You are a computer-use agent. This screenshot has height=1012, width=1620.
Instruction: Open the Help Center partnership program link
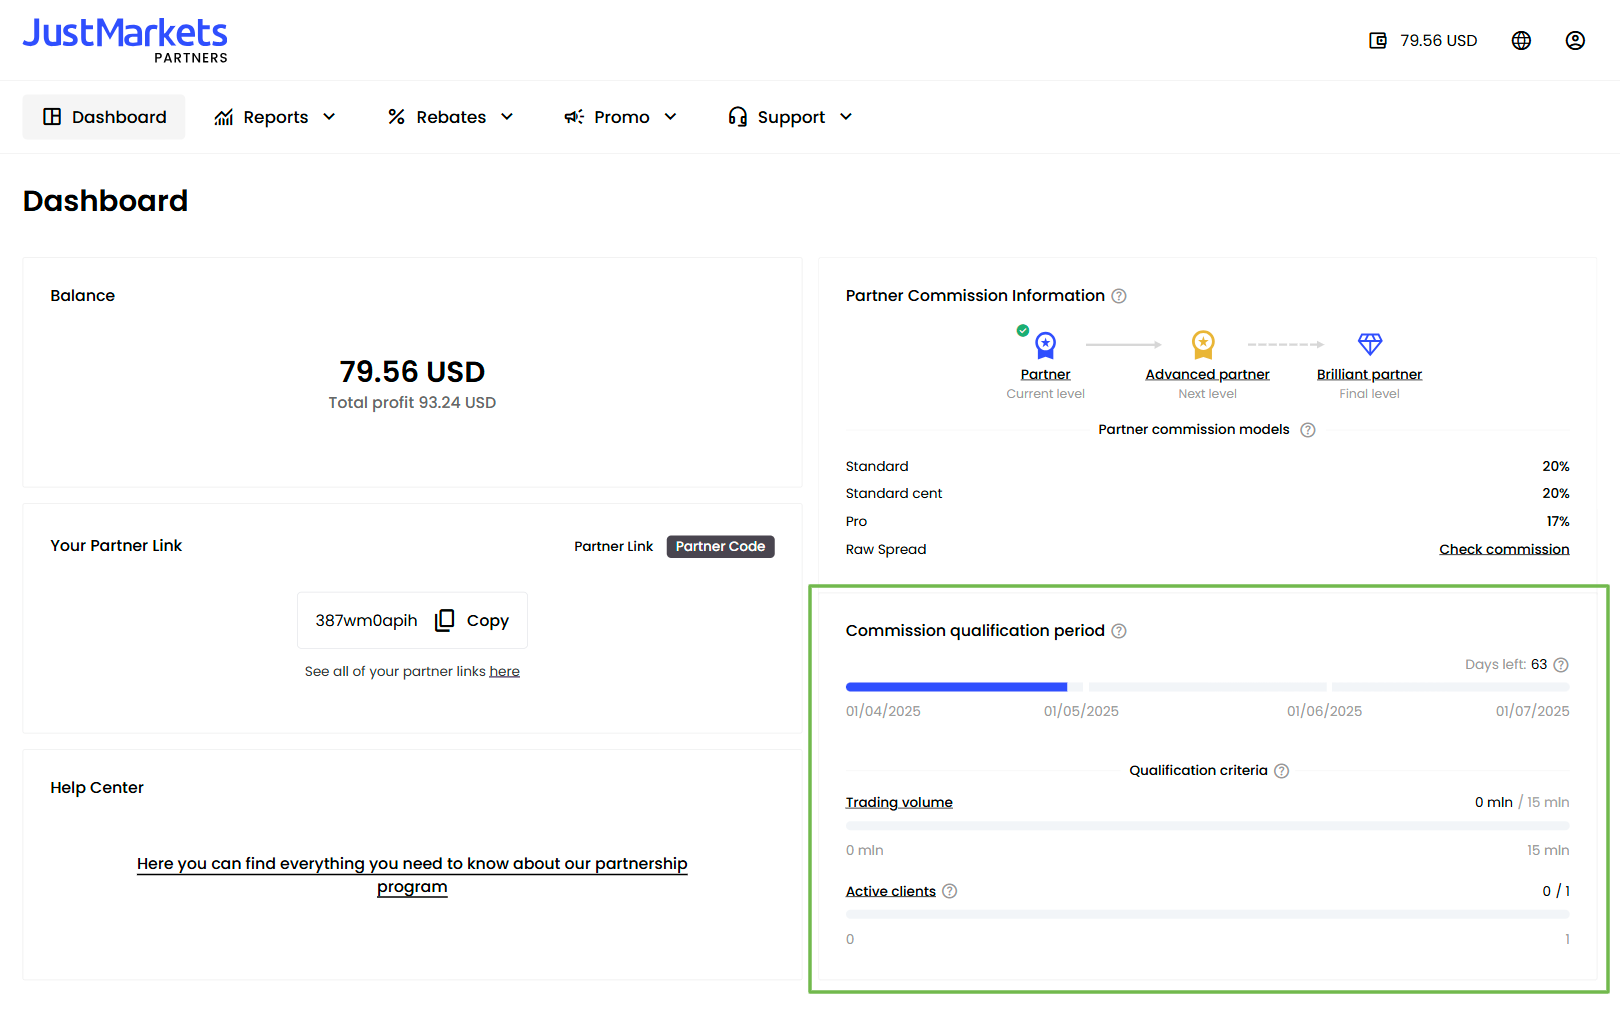412,875
